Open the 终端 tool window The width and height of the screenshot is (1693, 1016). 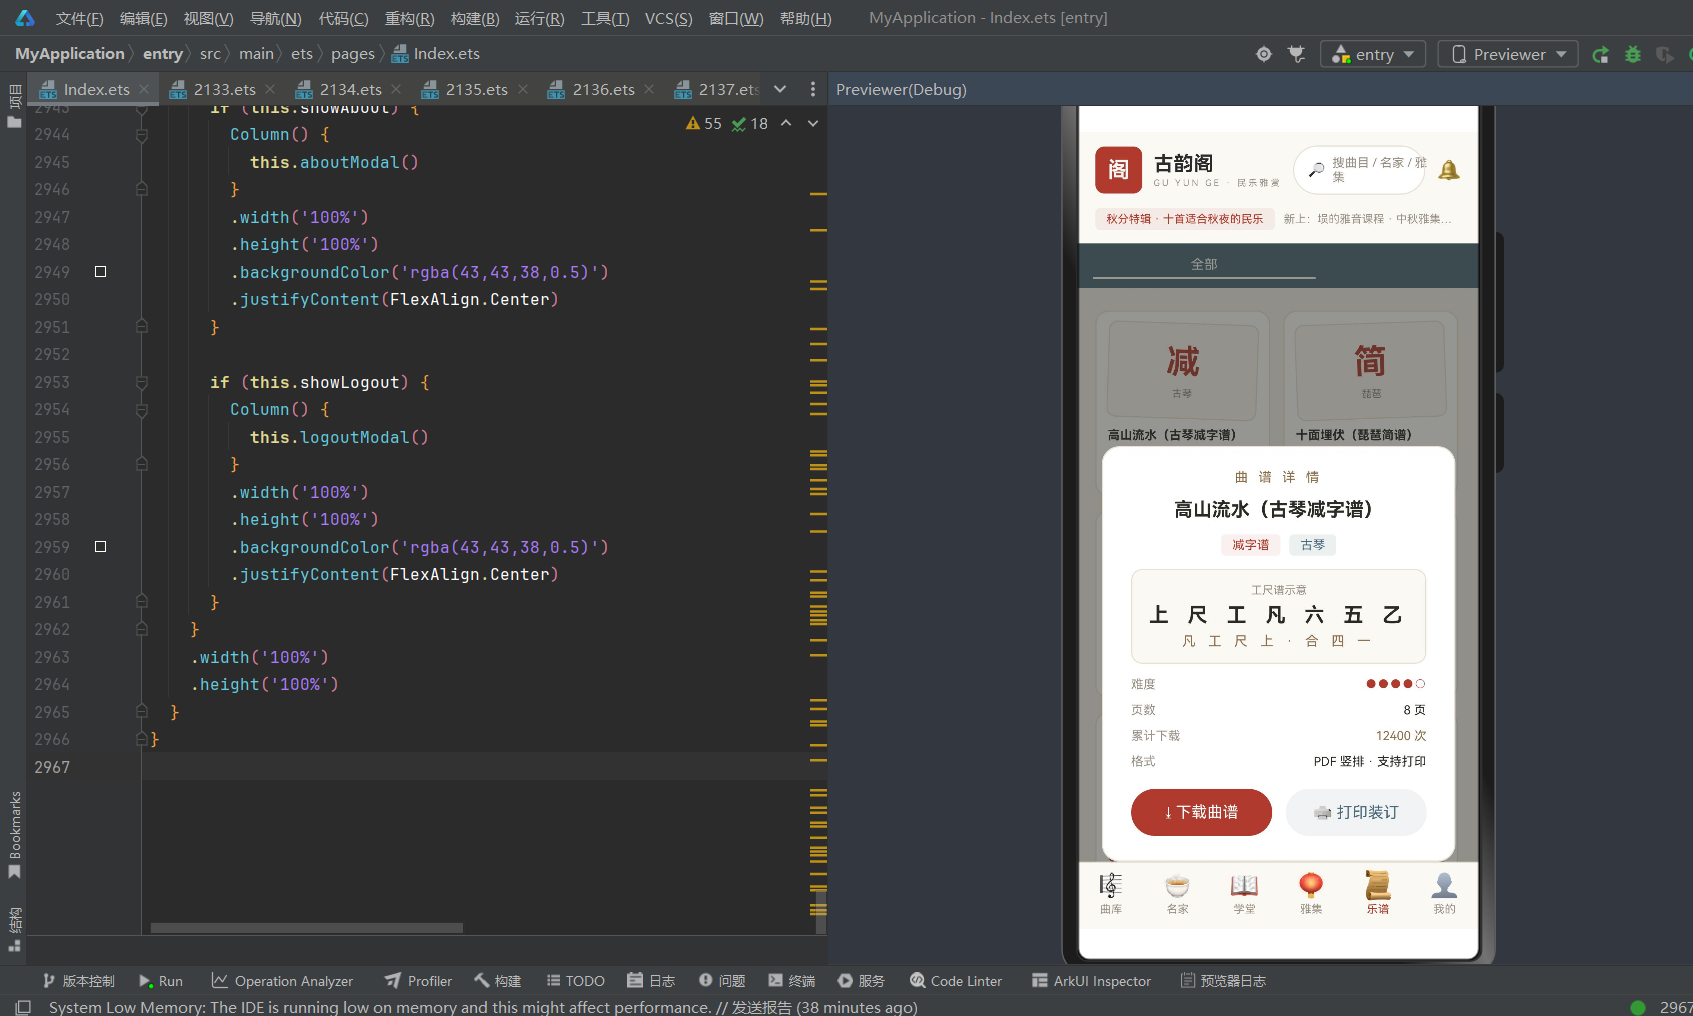(792, 981)
